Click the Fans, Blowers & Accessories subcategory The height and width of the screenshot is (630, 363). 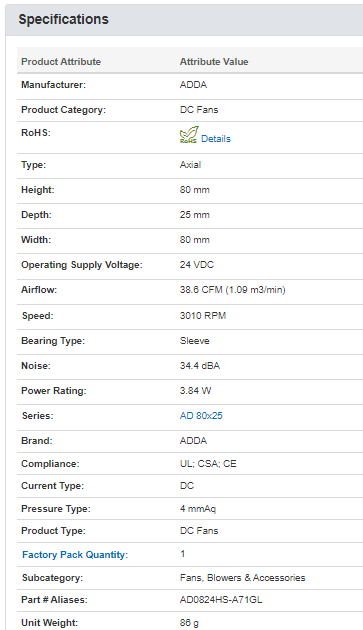pyautogui.click(x=242, y=578)
